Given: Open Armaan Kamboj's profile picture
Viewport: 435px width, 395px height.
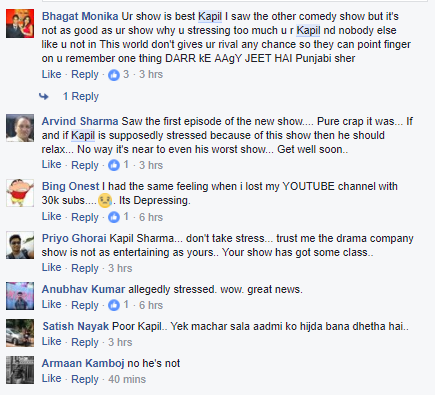Looking at the screenshot, I should click(20, 370).
